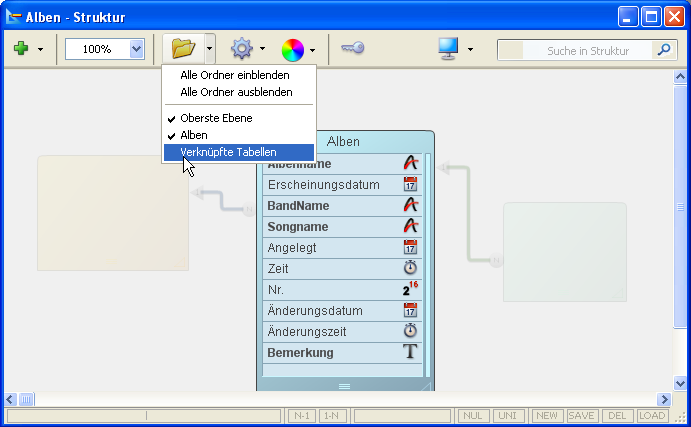Toggle the folder menu dropdown arrow
Image resolution: width=691 pixels, height=427 pixels.
[210, 48]
